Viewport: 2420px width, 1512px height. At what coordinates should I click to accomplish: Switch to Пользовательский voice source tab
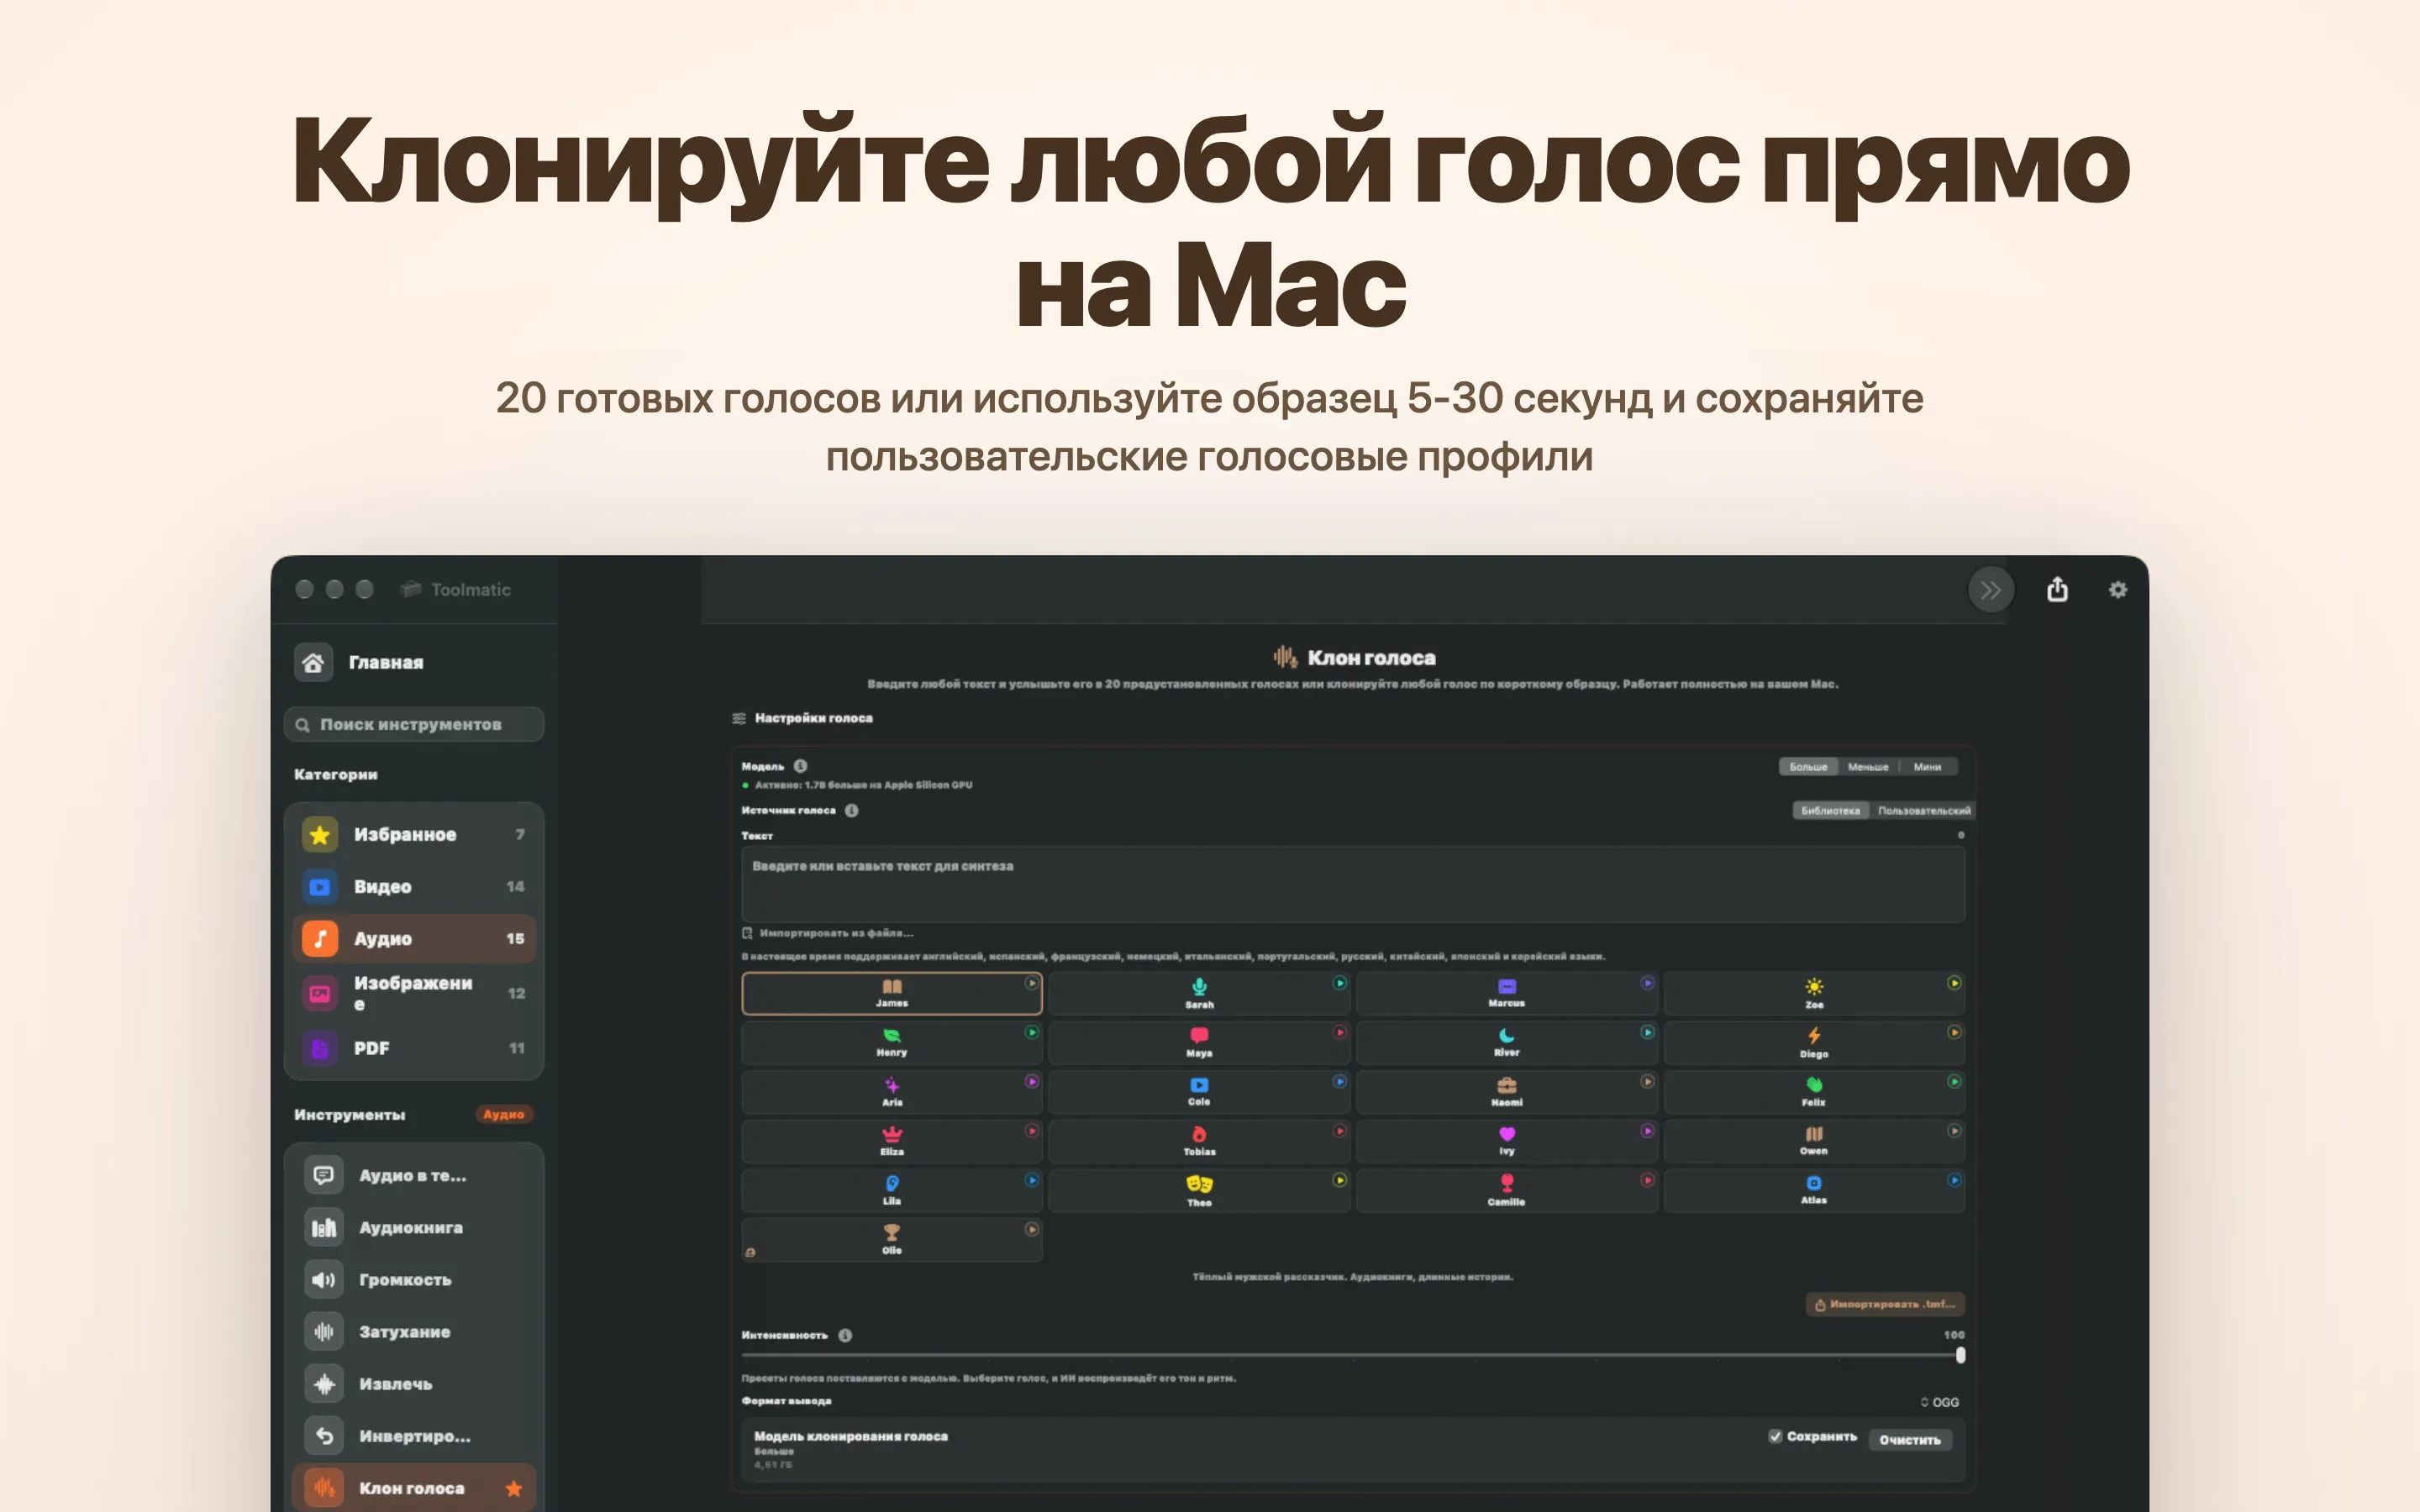click(x=1923, y=810)
